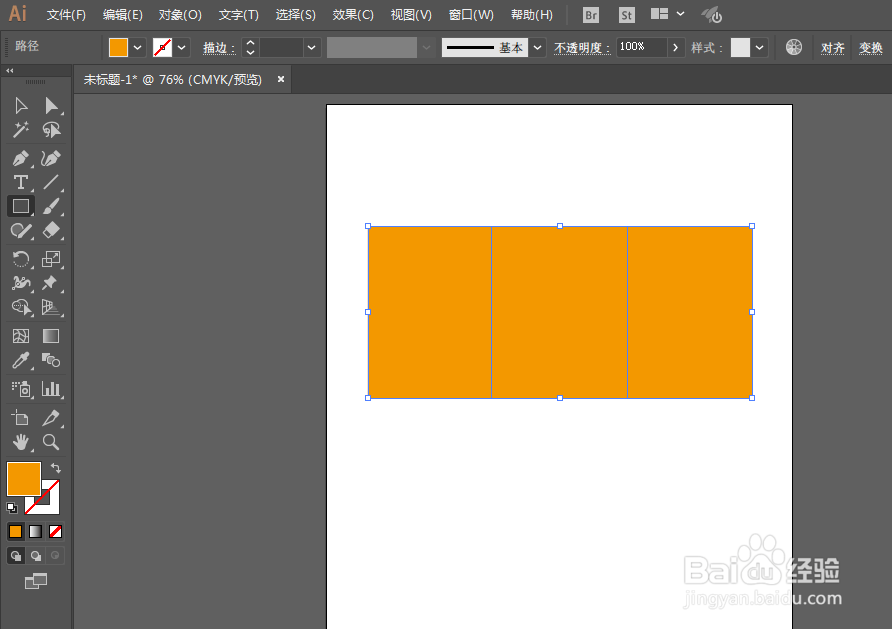This screenshot has width=892, height=629.
Task: Set paint mode to Color
Action: click(x=15, y=531)
